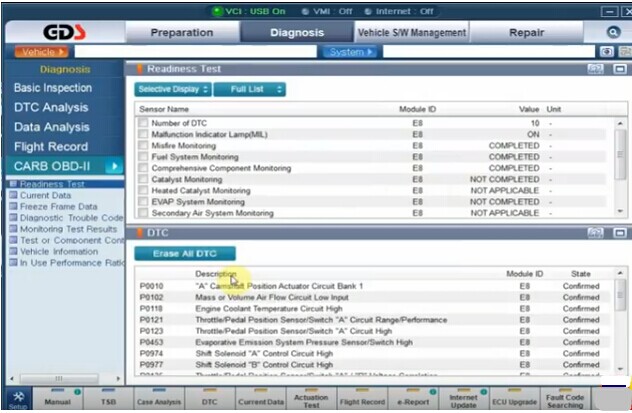
Task: Click sidebar horizontal scroll right arrow
Action: [118, 378]
